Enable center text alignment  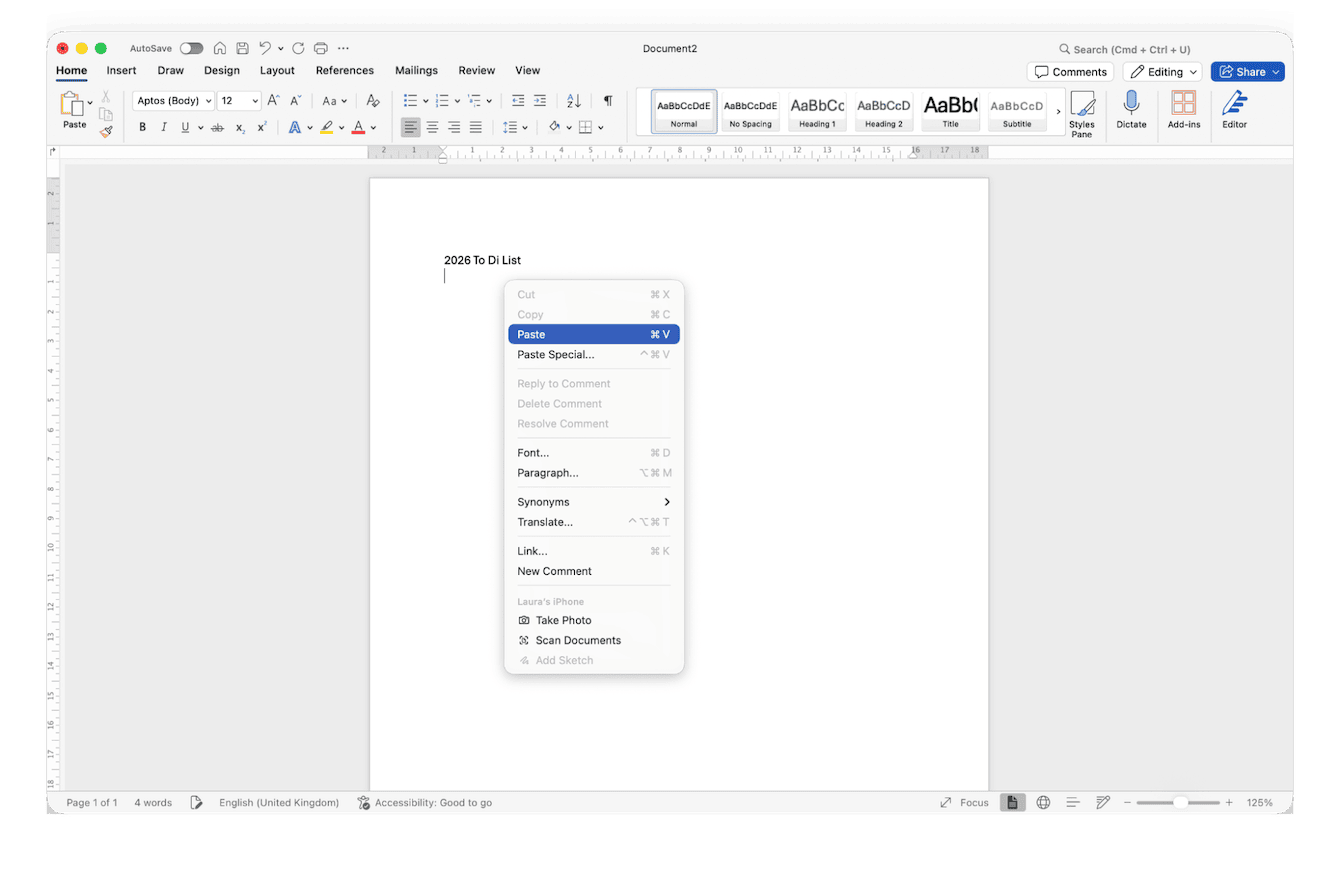click(432, 127)
